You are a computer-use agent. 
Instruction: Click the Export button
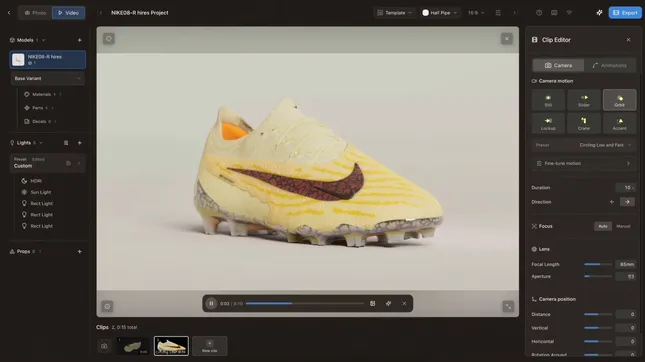pos(625,13)
